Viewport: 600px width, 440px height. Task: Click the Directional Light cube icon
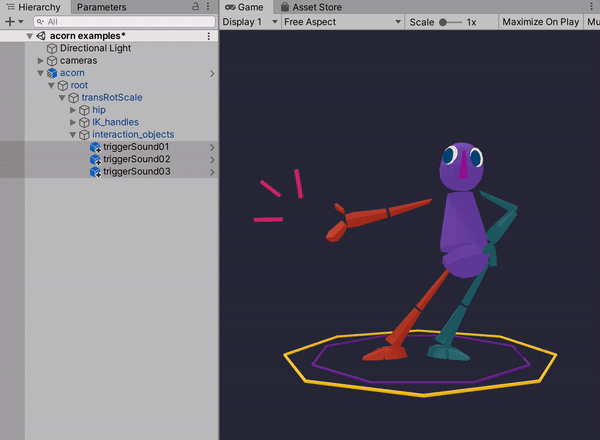[x=52, y=48]
